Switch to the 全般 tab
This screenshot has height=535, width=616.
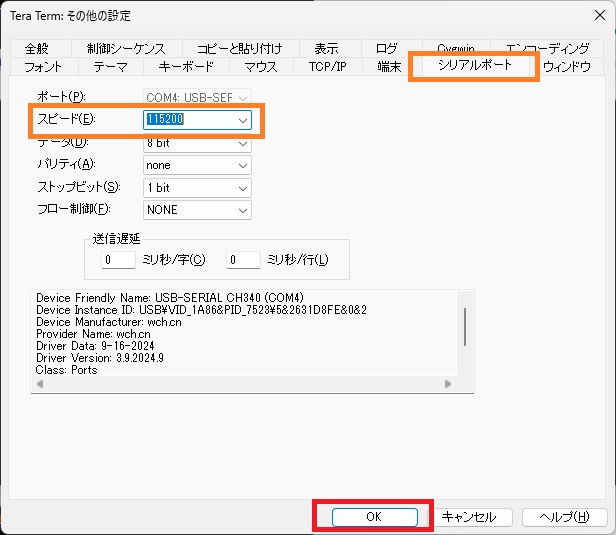point(37,49)
